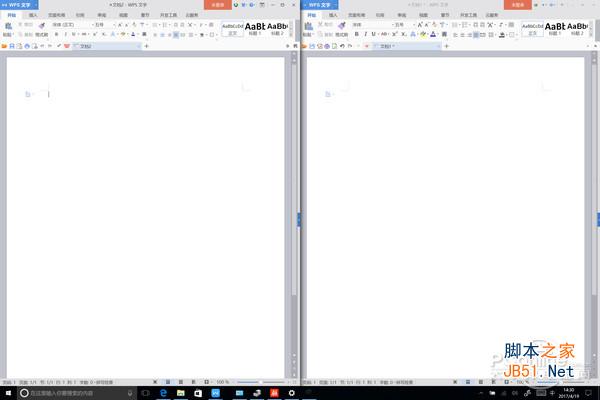Apply AaBb 标题 2 style in right window

[x=577, y=29]
